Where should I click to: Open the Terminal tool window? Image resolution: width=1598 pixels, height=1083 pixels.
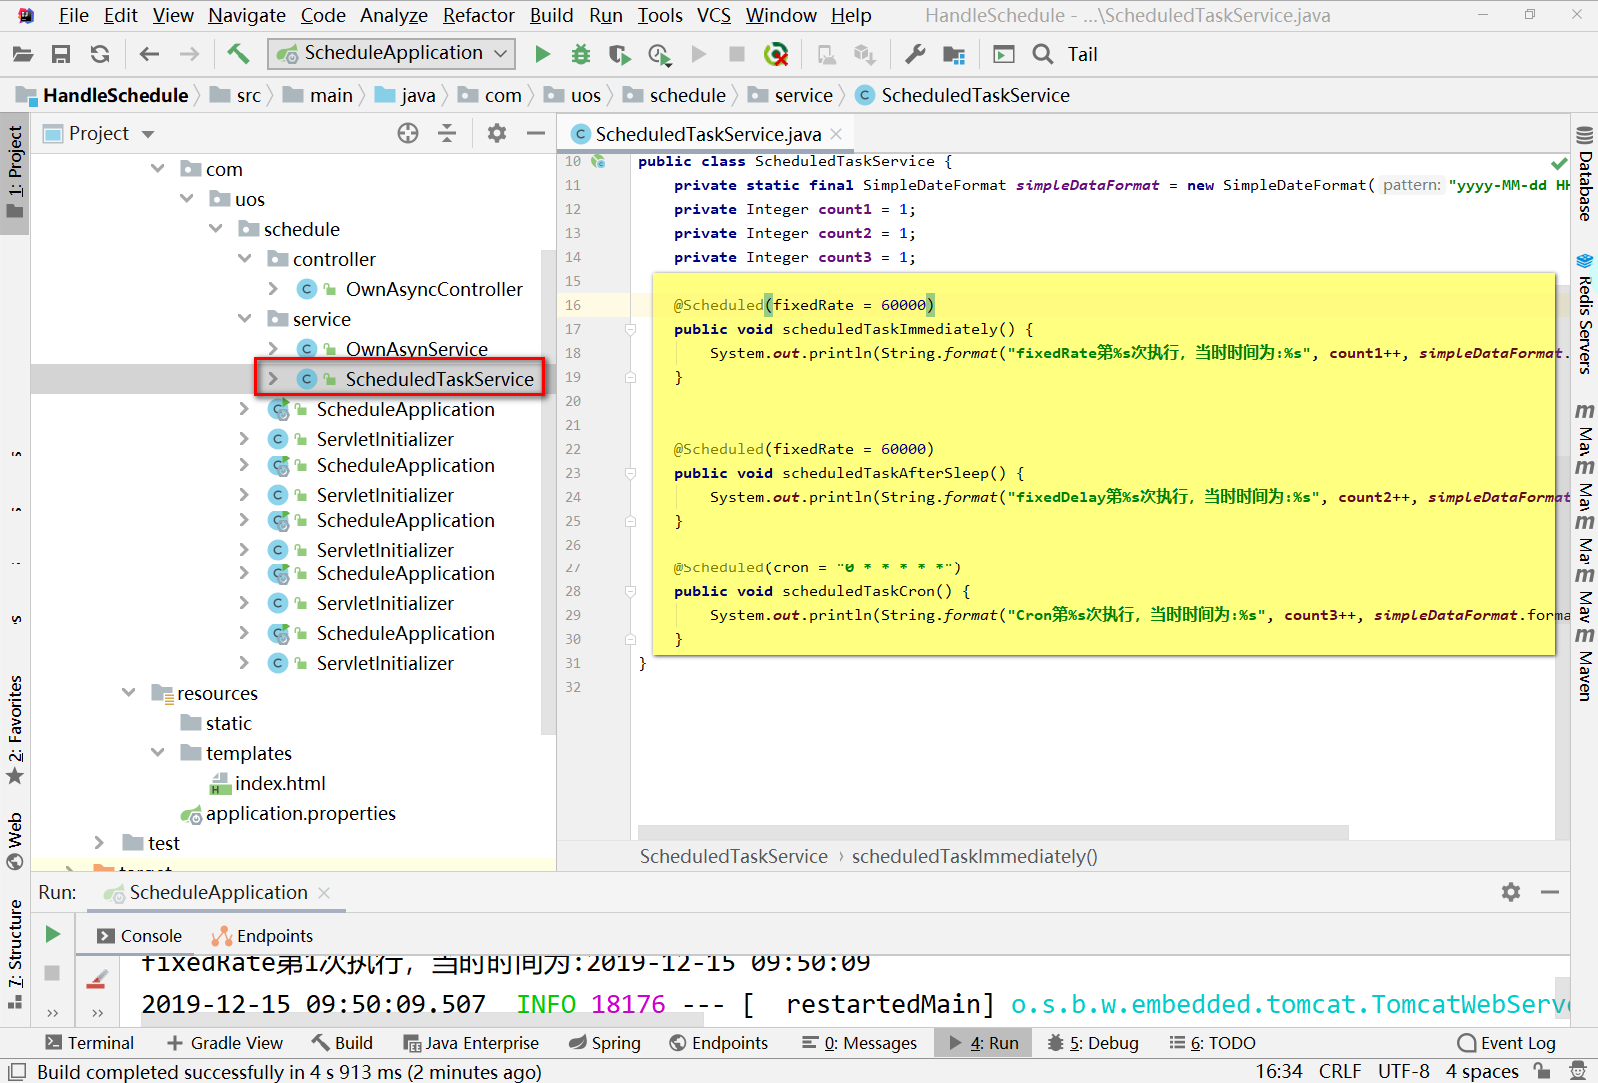[x=90, y=1043]
